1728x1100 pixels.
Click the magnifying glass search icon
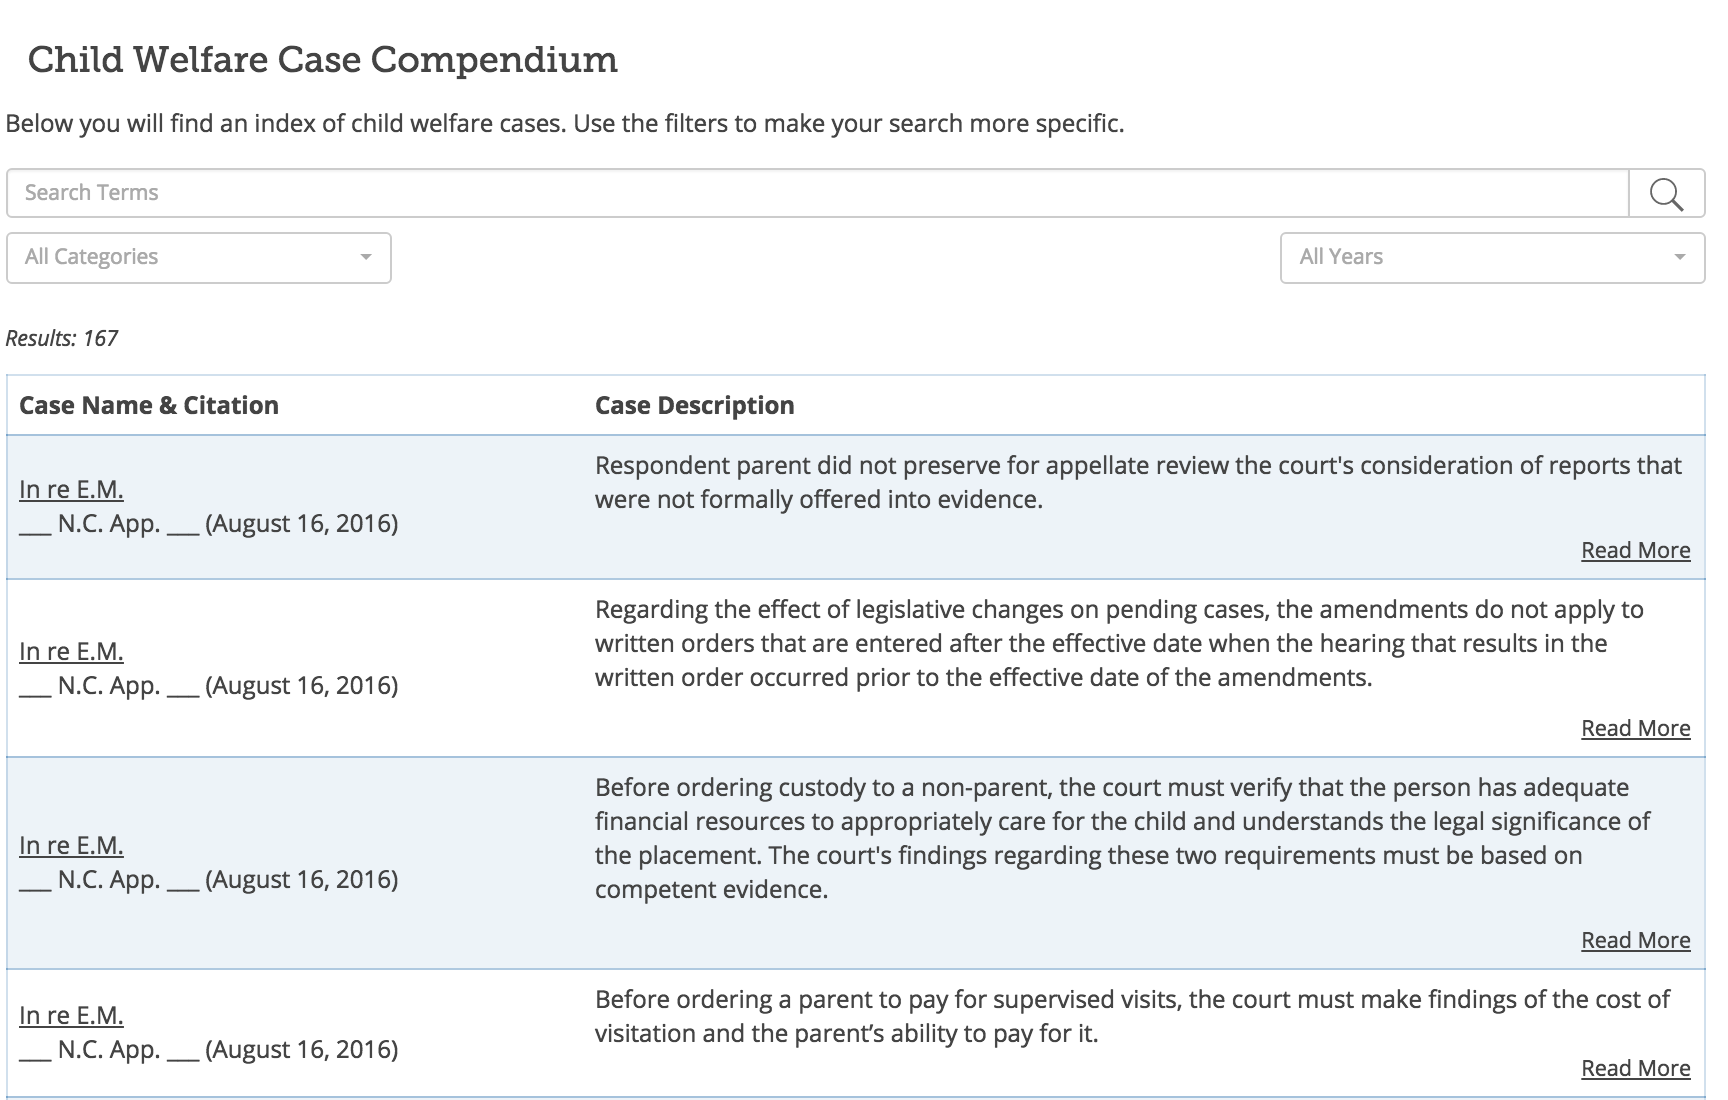click(x=1666, y=194)
